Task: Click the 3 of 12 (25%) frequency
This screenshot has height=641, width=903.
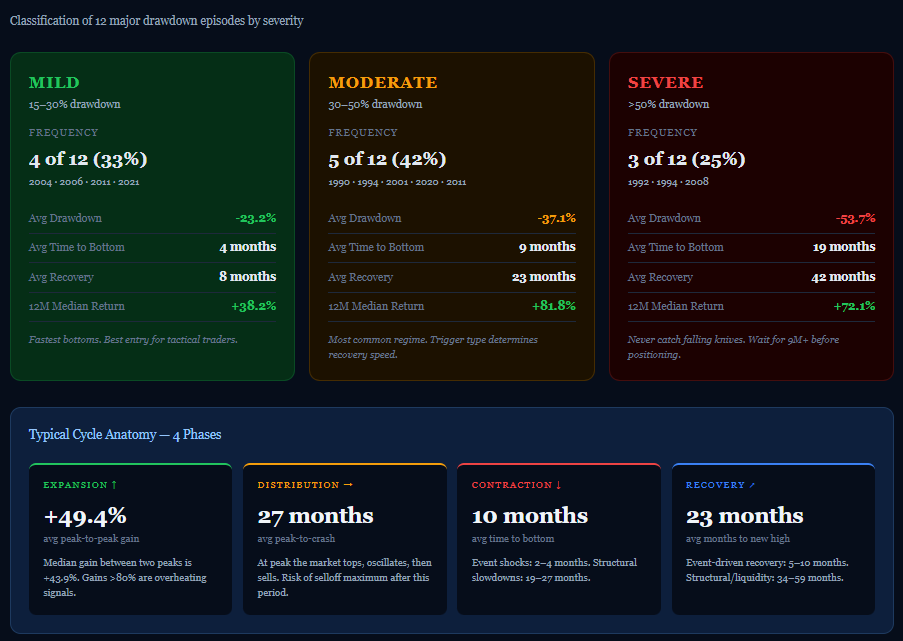Action: [x=686, y=159]
